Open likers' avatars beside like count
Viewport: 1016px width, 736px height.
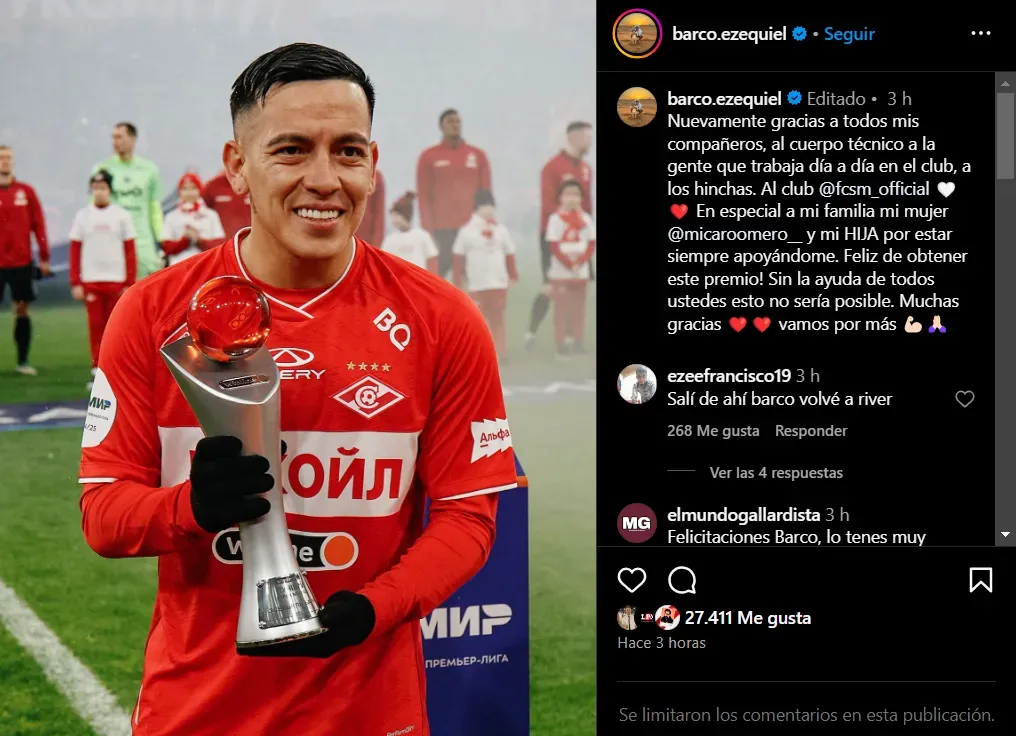(x=648, y=618)
